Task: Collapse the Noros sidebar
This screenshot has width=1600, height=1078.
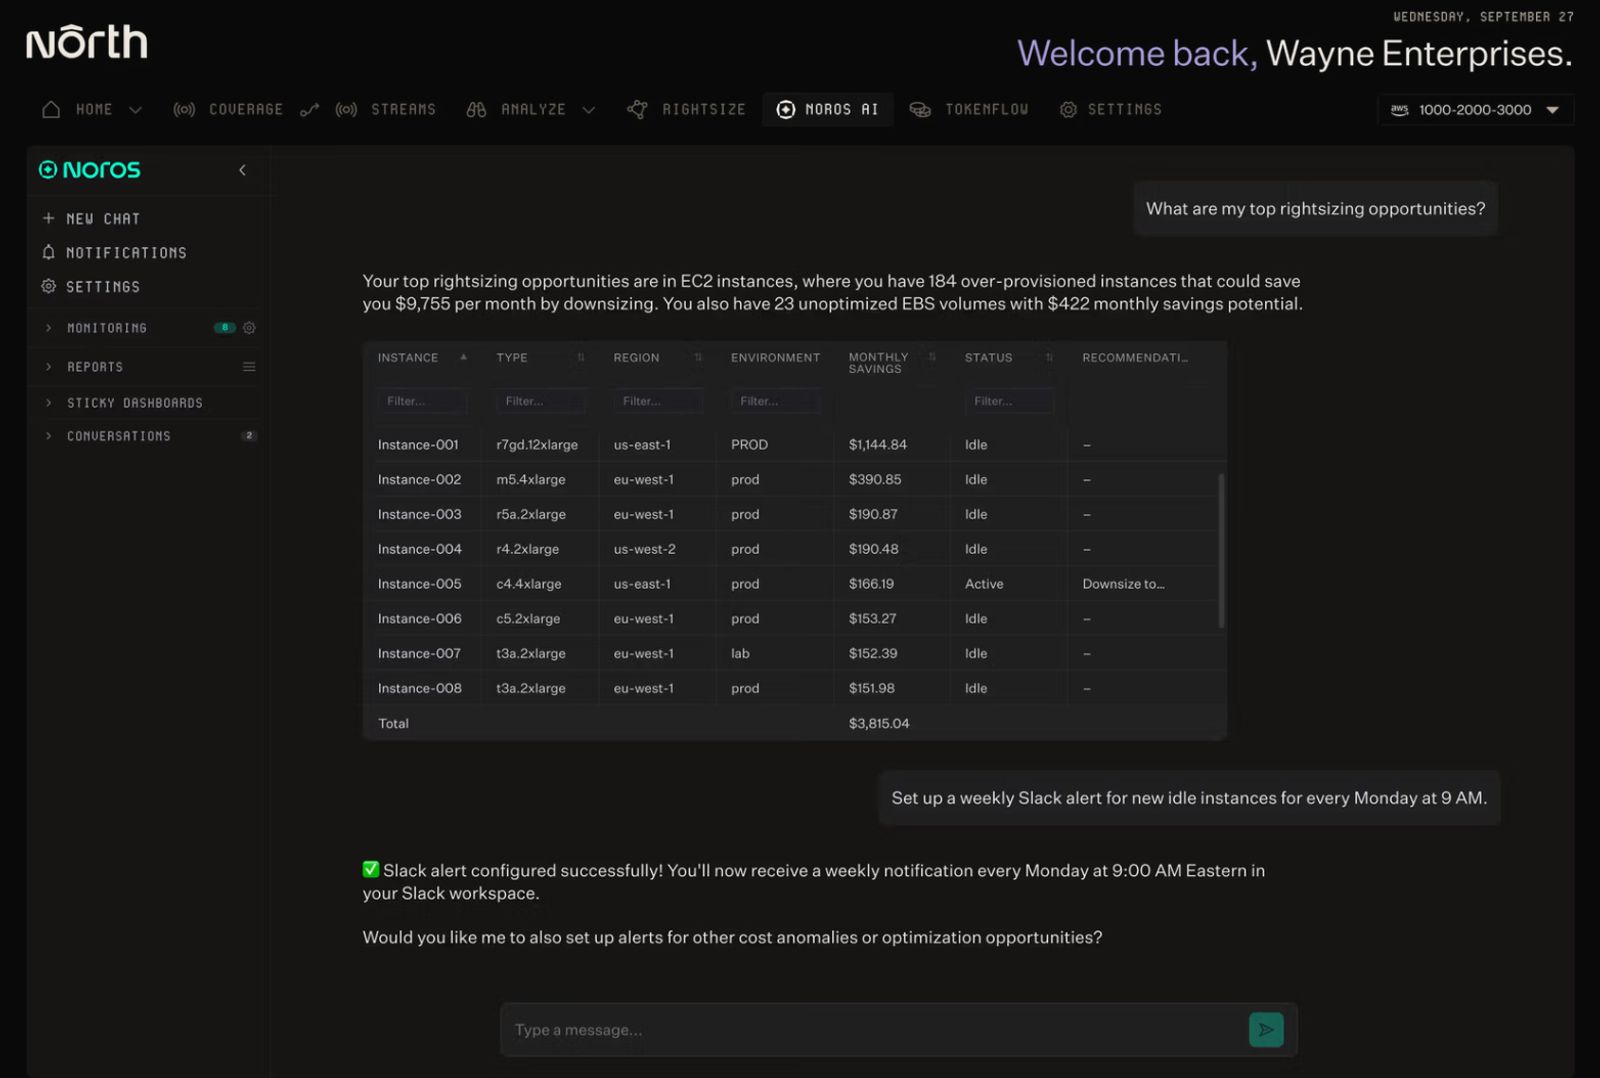Action: click(242, 170)
